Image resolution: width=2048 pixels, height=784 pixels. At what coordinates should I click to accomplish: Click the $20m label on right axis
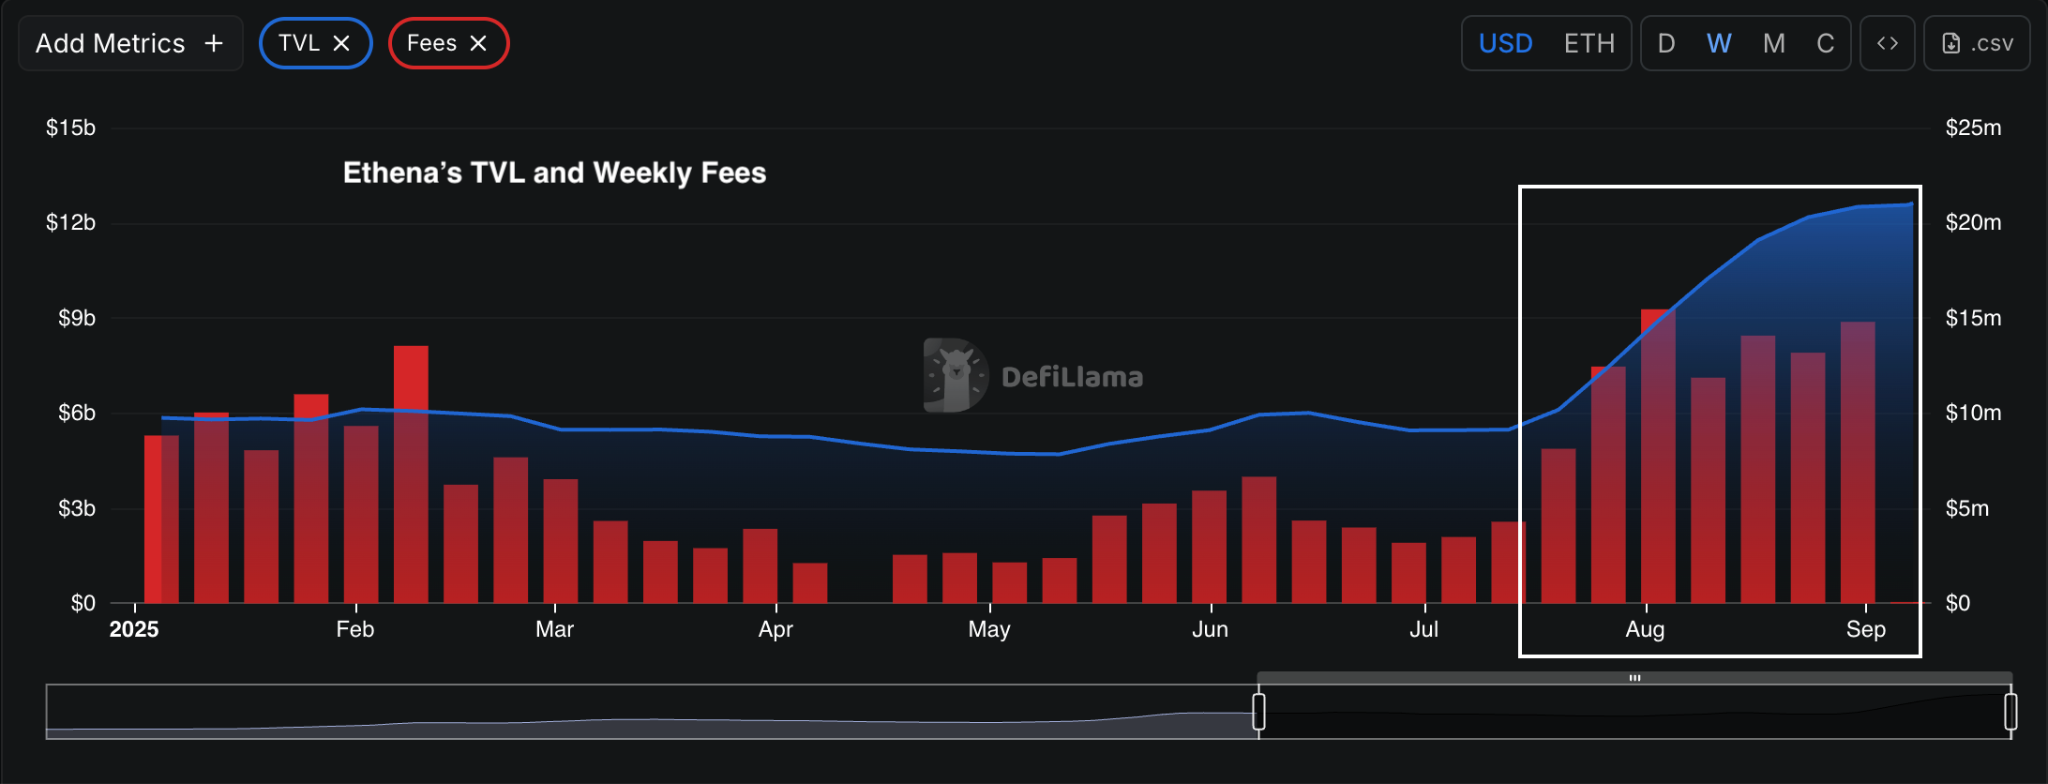click(x=1973, y=222)
